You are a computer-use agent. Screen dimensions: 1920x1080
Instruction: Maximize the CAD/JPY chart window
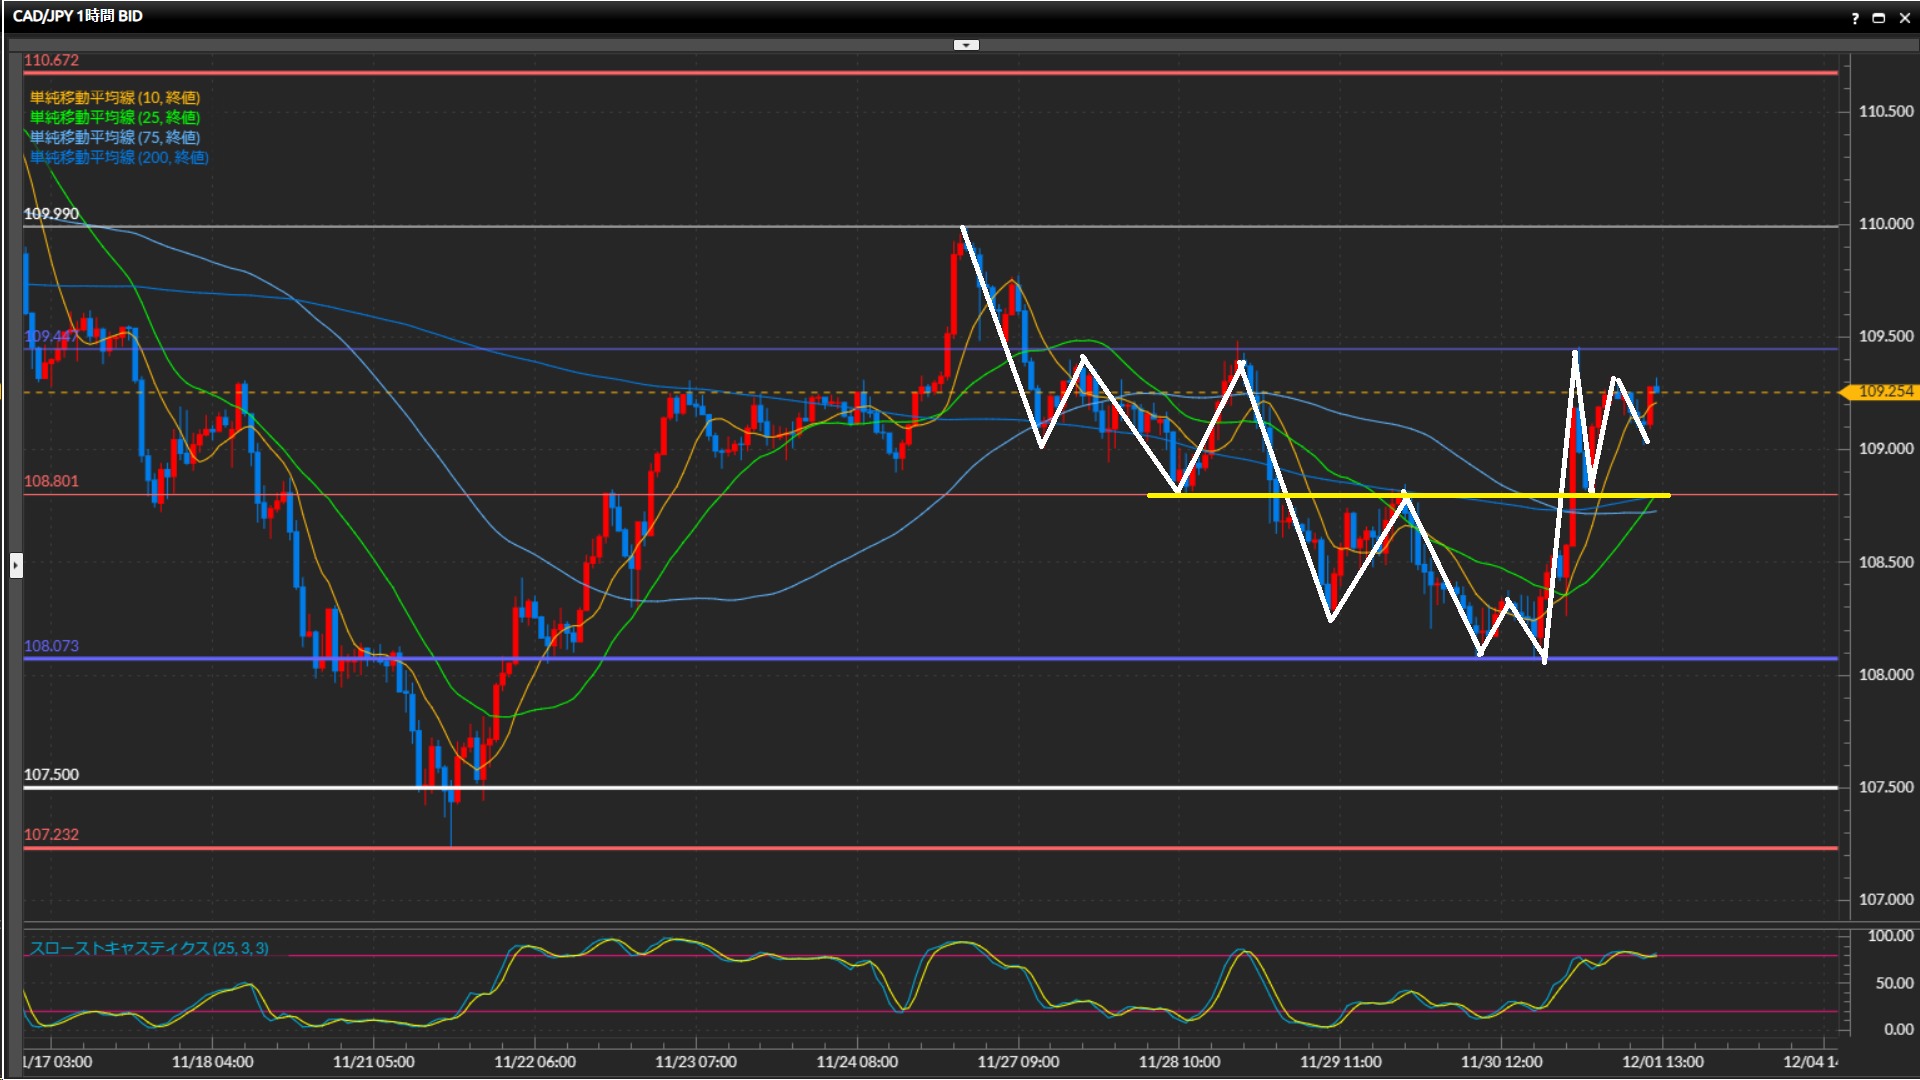coord(1879,18)
